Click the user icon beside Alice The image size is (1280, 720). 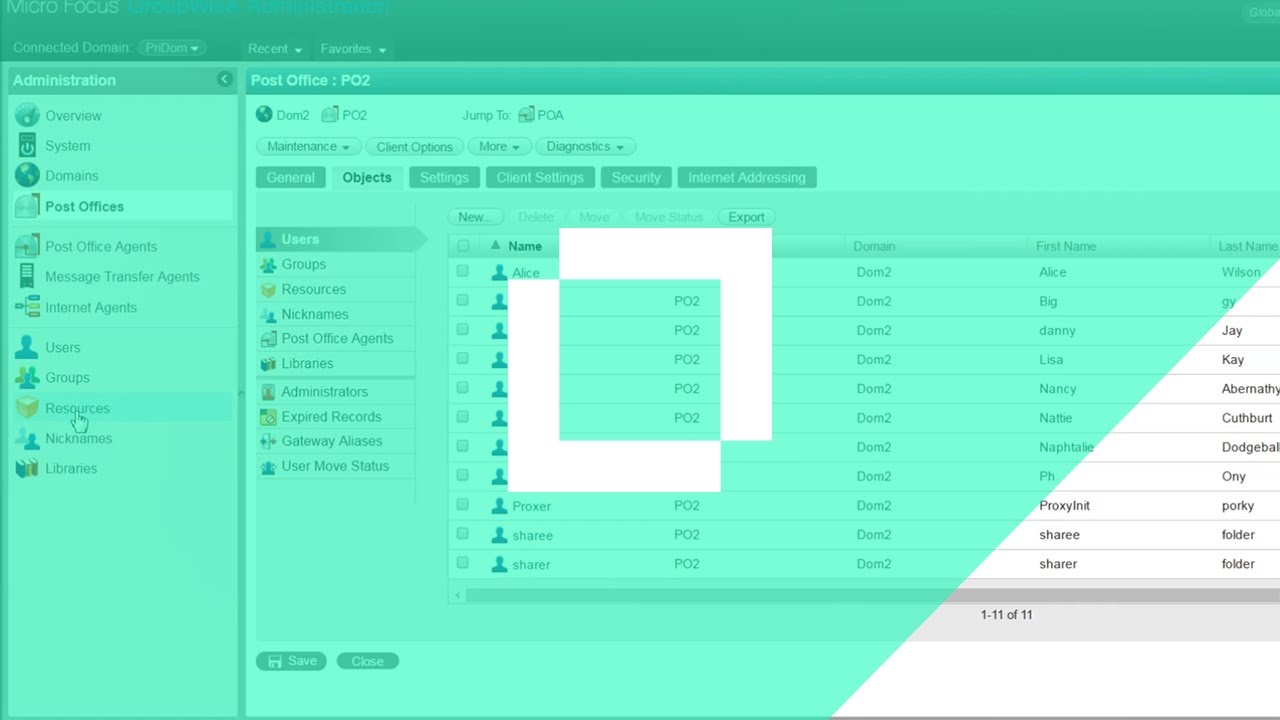[499, 272]
